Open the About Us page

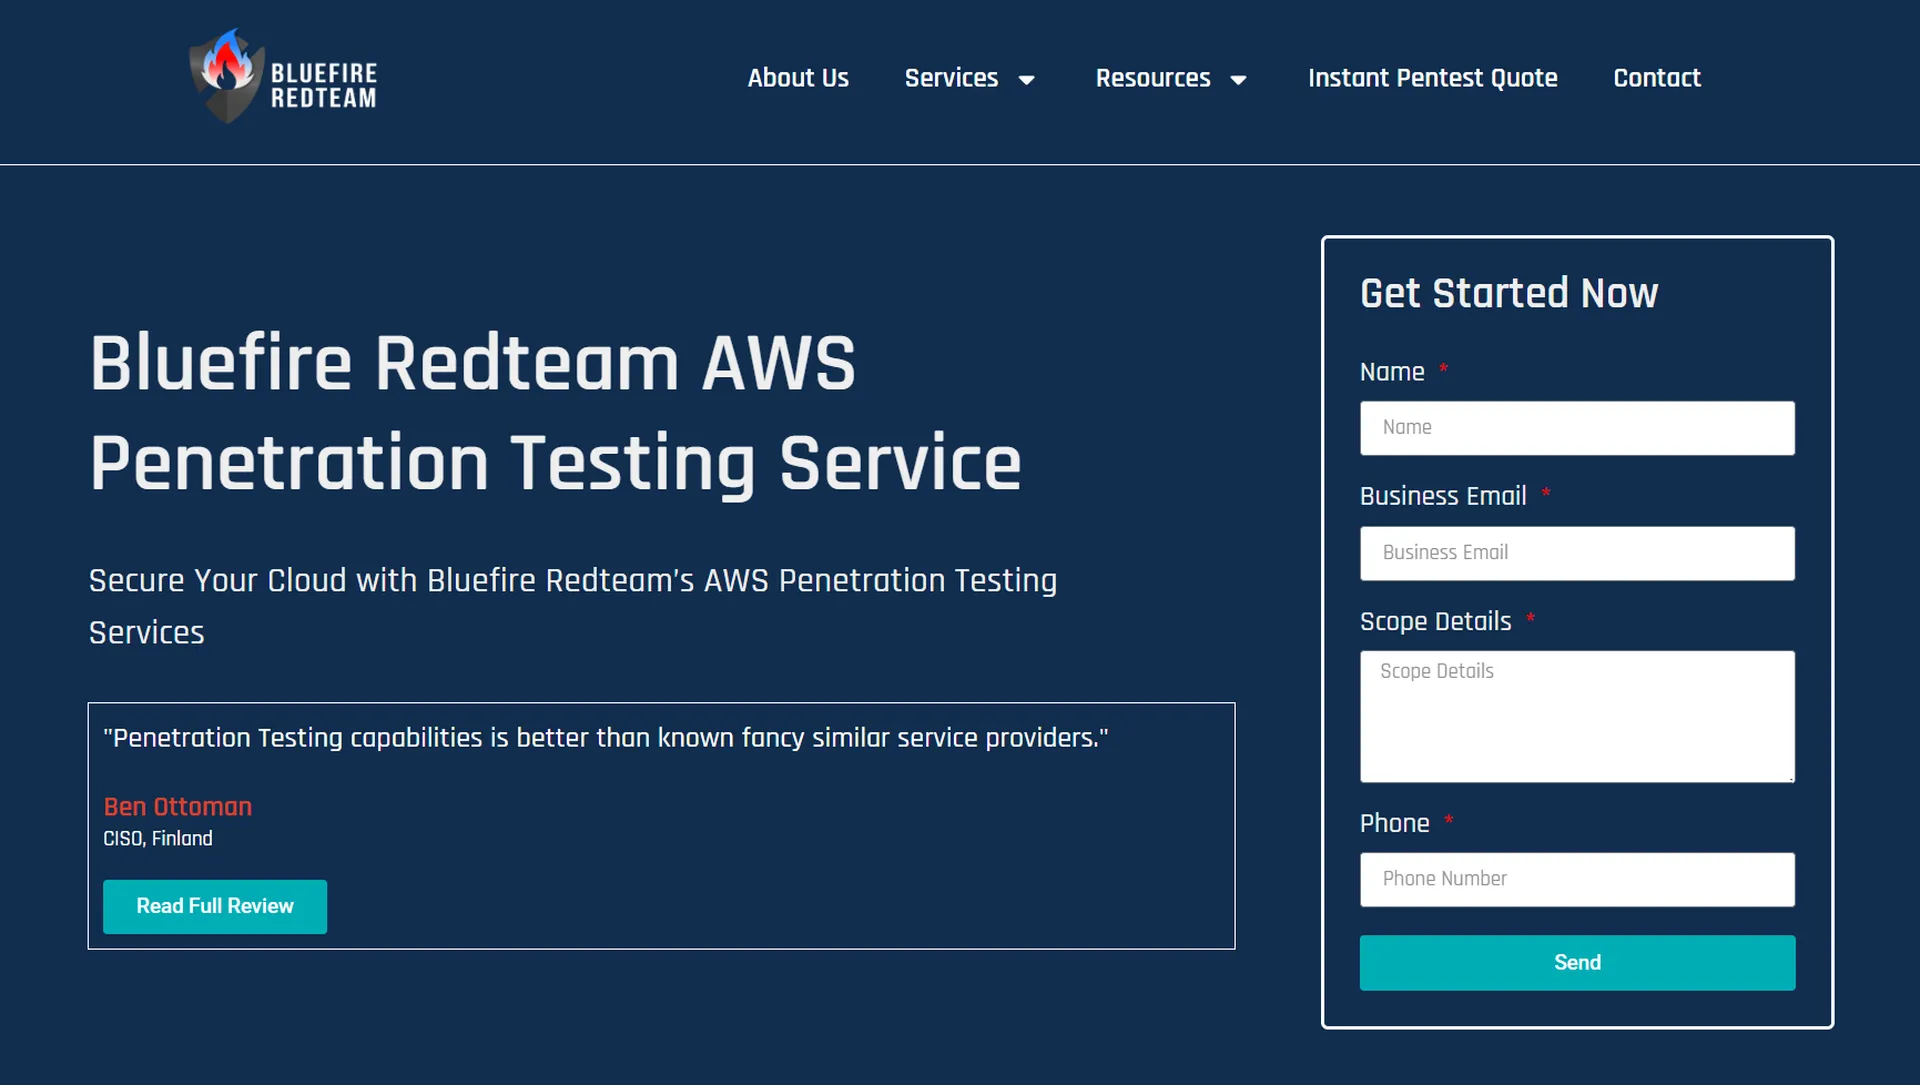click(798, 78)
